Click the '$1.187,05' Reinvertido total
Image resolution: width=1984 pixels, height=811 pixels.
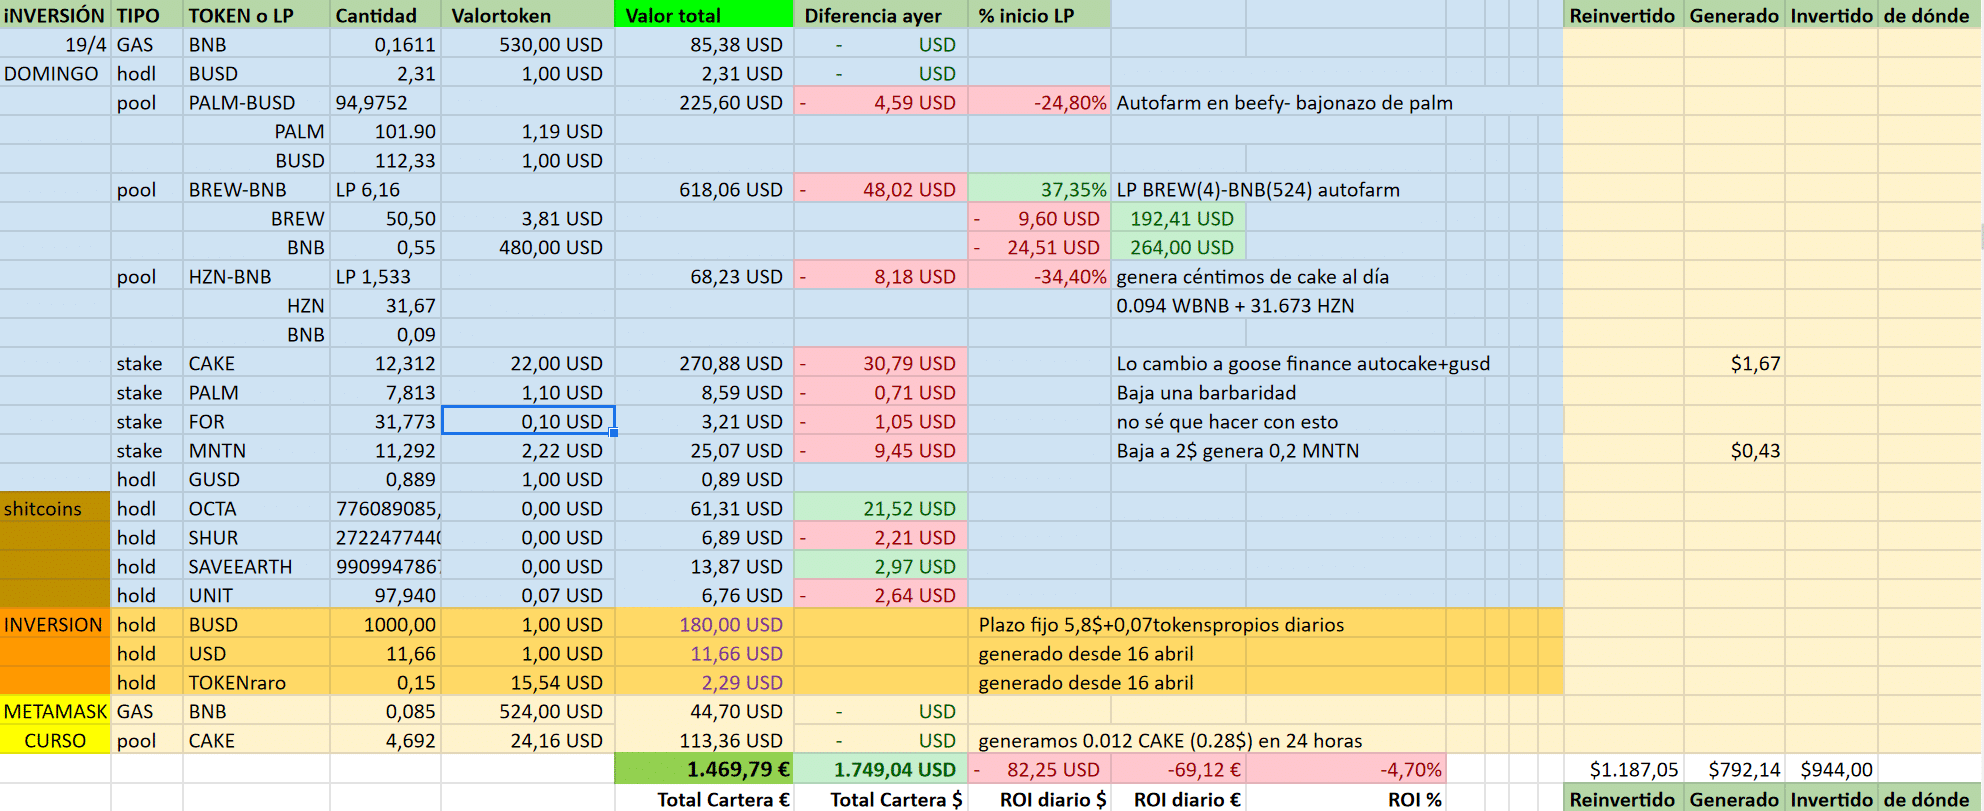[1623, 769]
